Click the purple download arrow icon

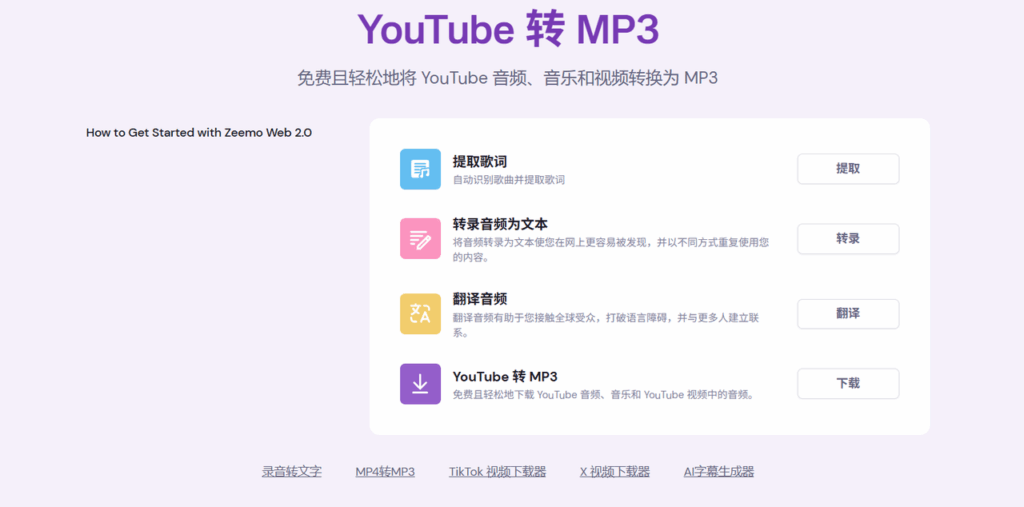point(420,384)
